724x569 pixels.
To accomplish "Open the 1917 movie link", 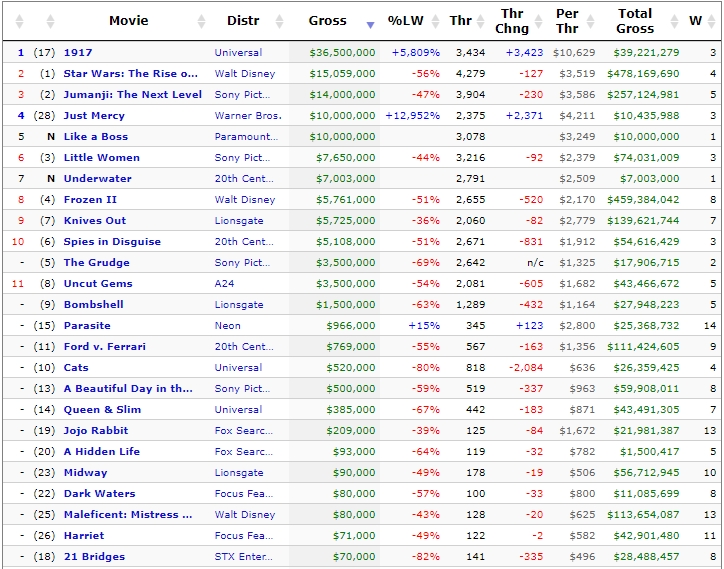I will coord(78,53).
